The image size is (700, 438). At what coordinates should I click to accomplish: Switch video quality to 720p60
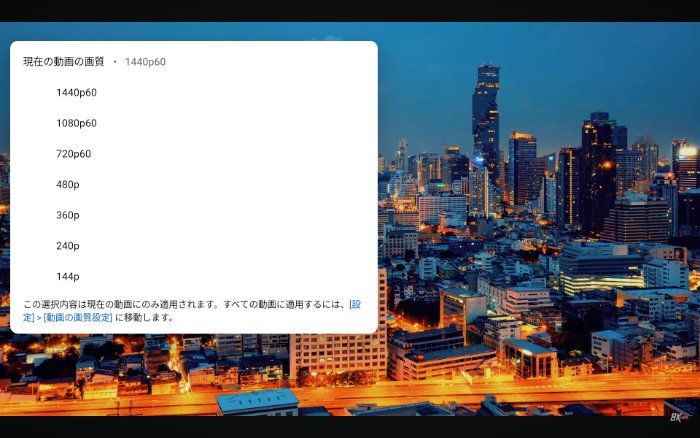point(73,154)
